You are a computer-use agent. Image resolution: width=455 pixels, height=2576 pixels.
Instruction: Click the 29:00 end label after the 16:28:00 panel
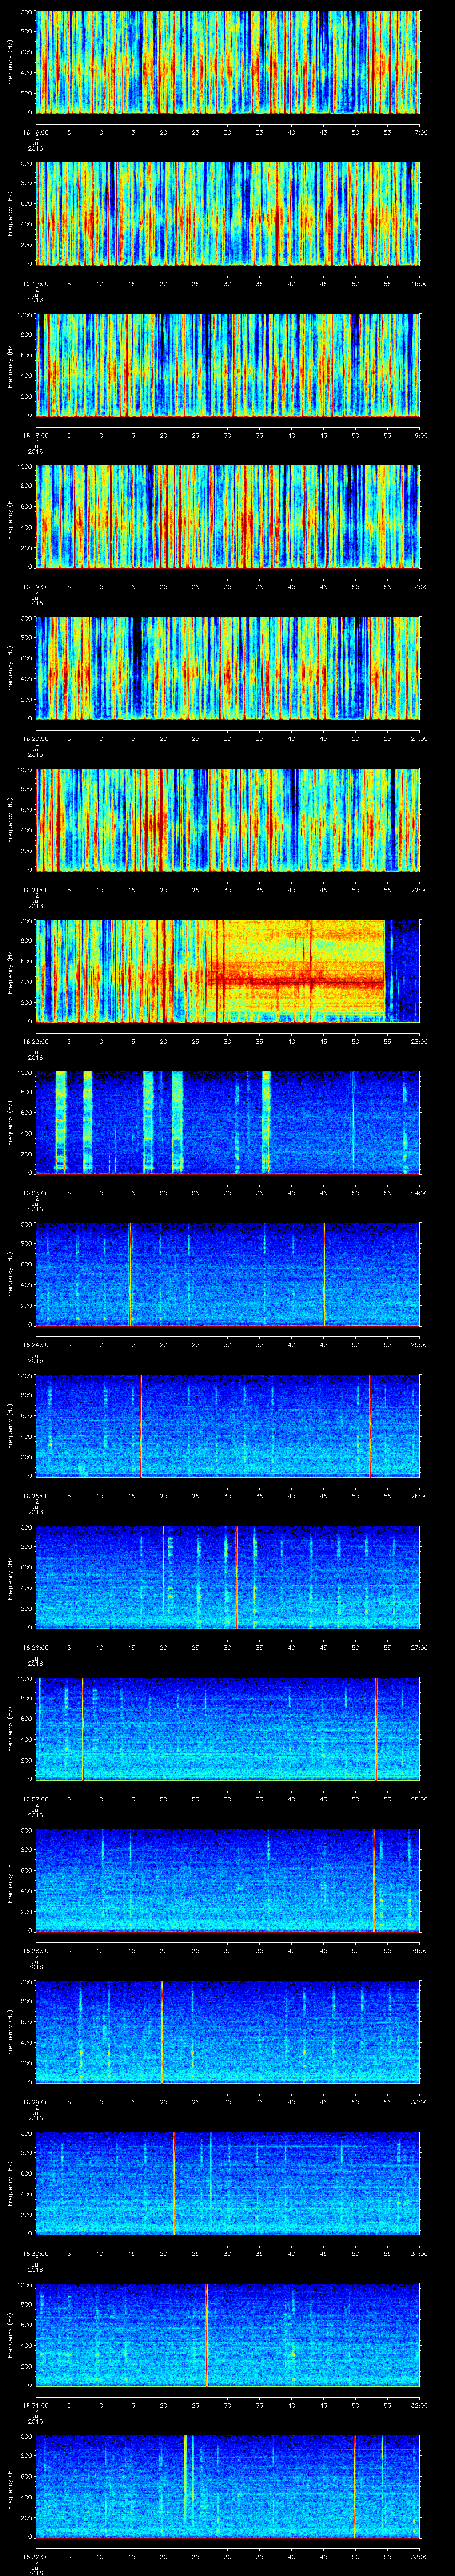[x=419, y=1950]
